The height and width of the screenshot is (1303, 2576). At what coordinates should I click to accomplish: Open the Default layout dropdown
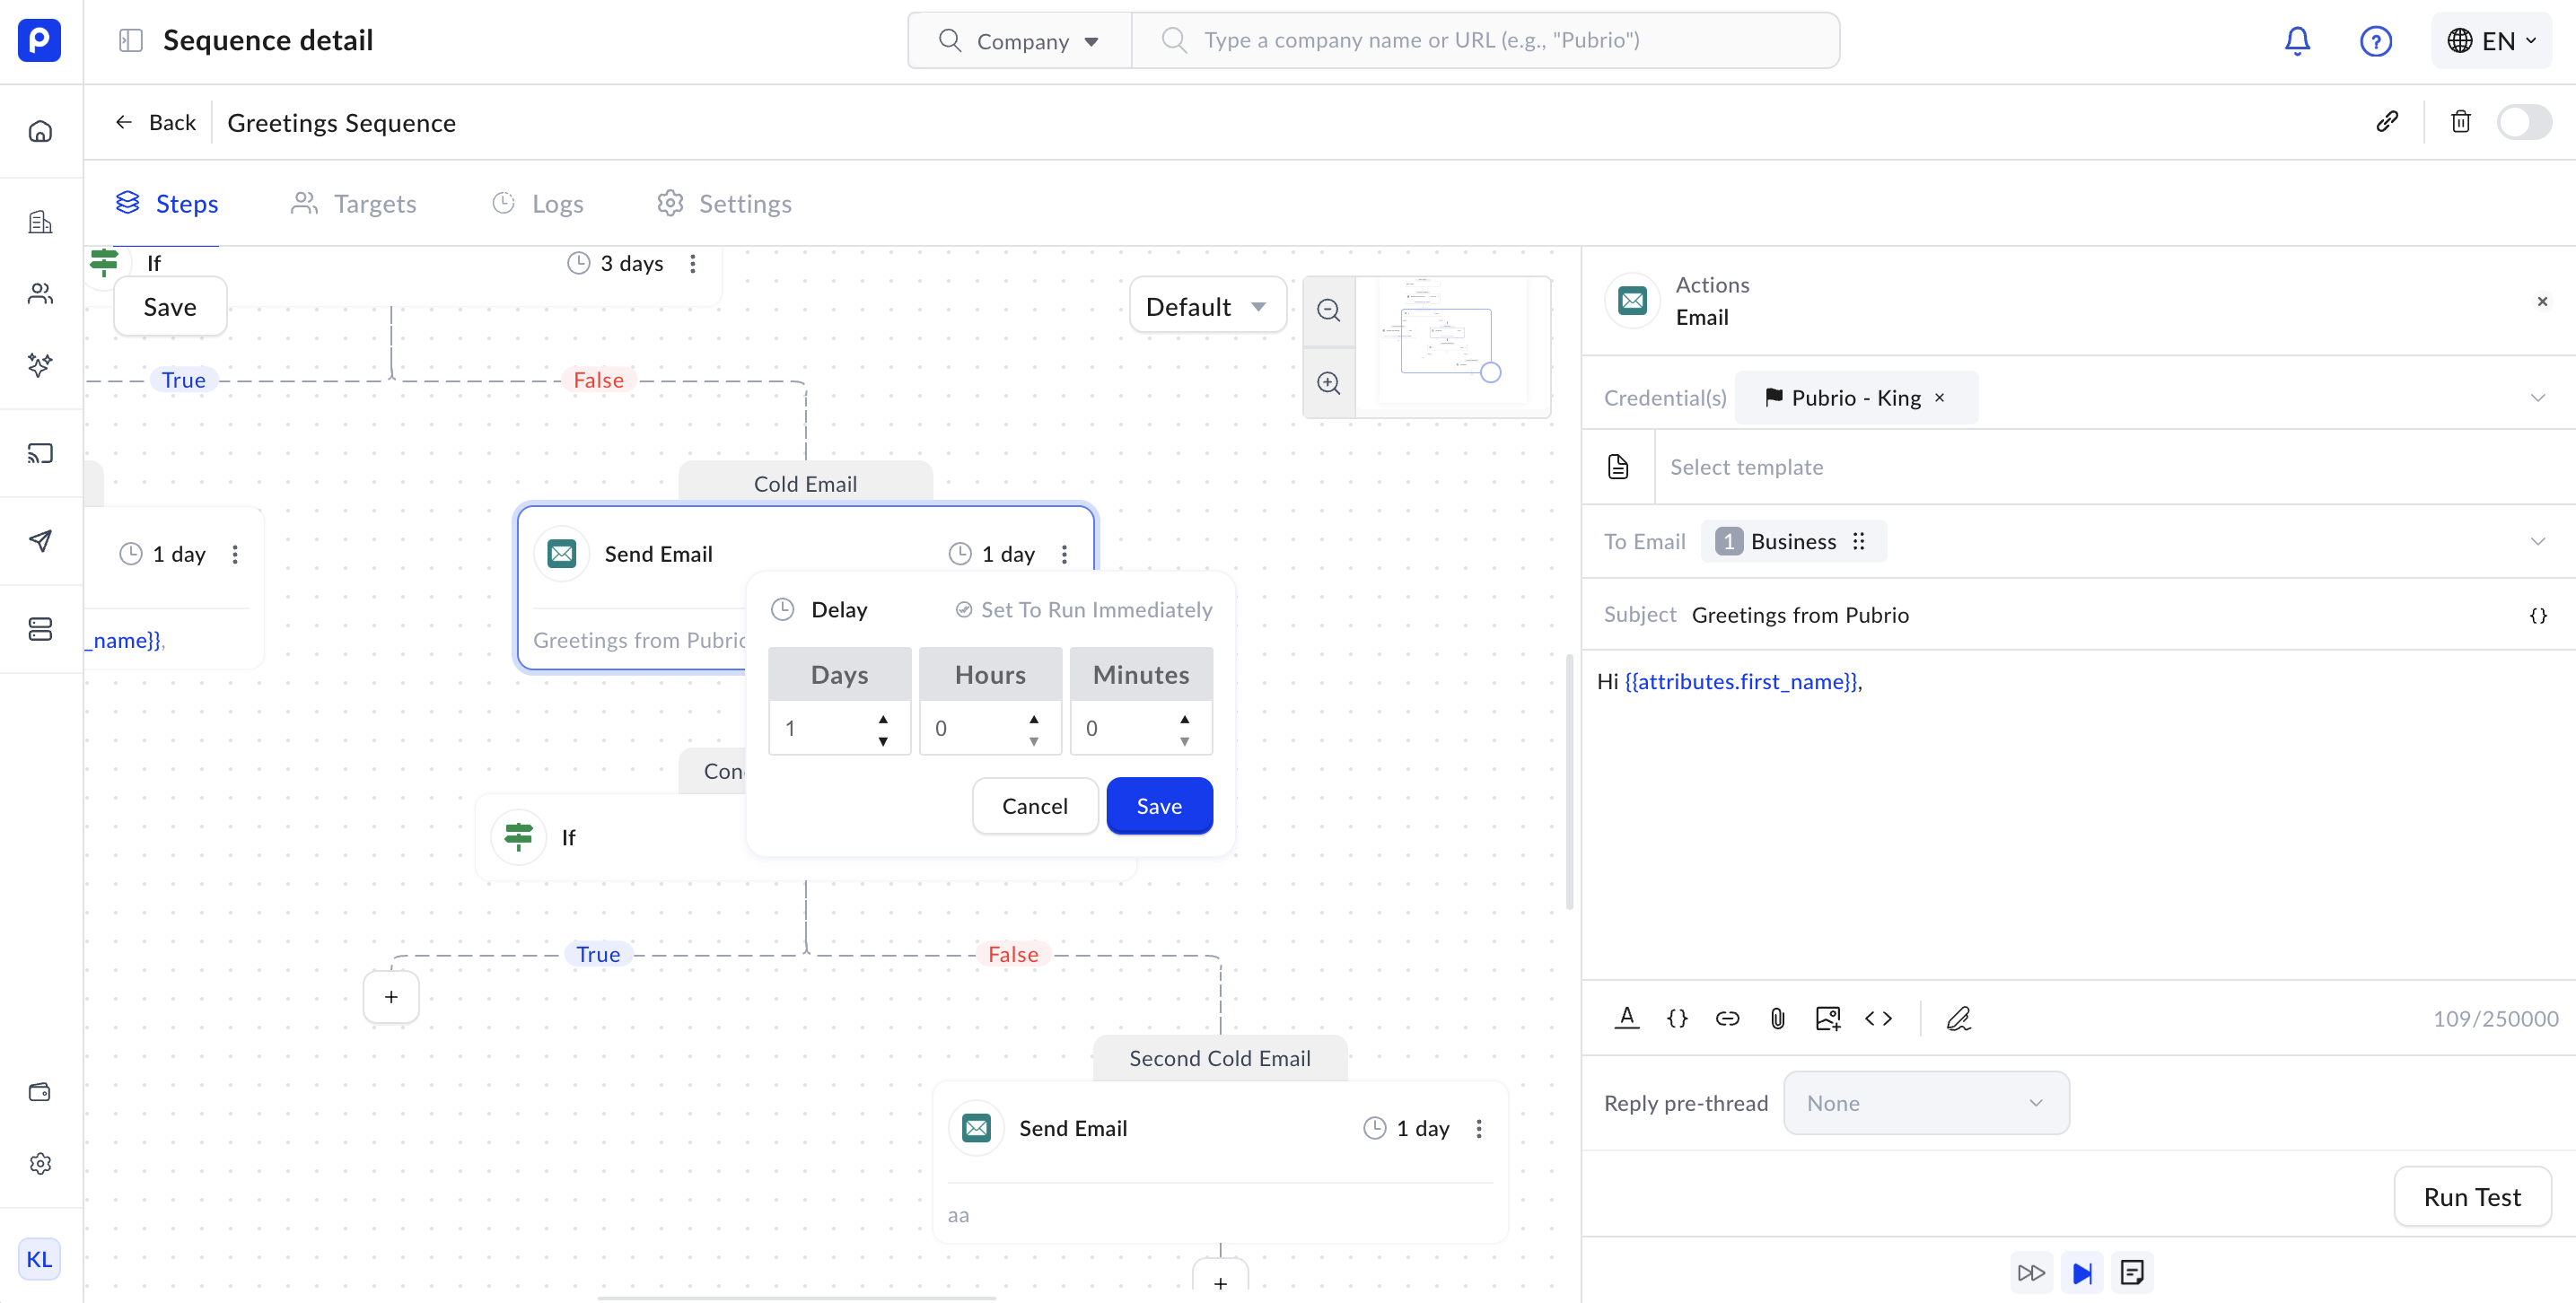click(1206, 307)
